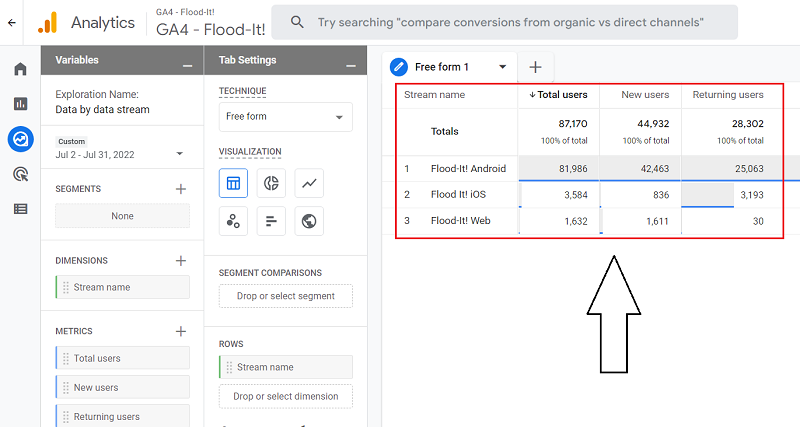
Task: Add a new dimension with plus icon
Action: (181, 261)
